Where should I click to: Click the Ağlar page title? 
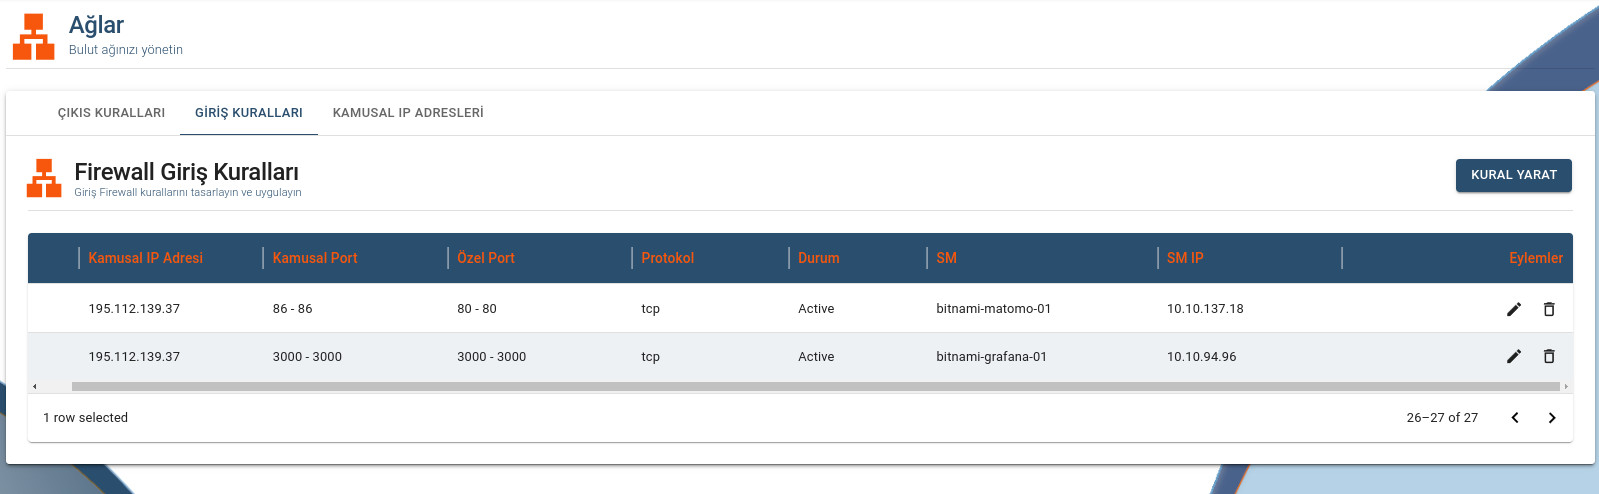[97, 25]
